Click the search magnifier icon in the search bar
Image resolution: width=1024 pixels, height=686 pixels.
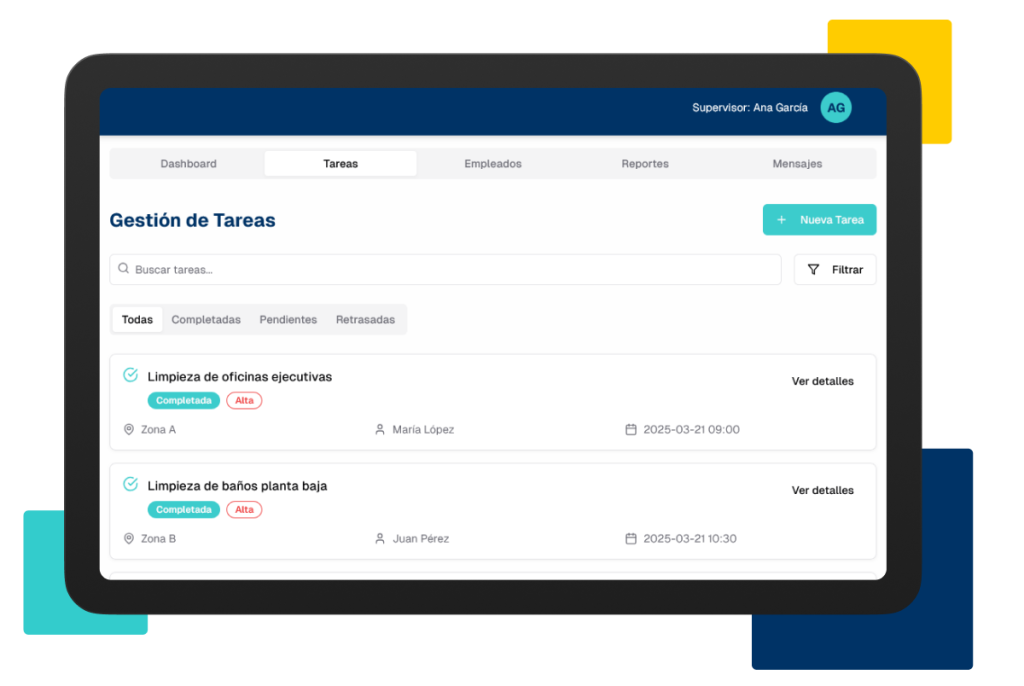(123, 269)
